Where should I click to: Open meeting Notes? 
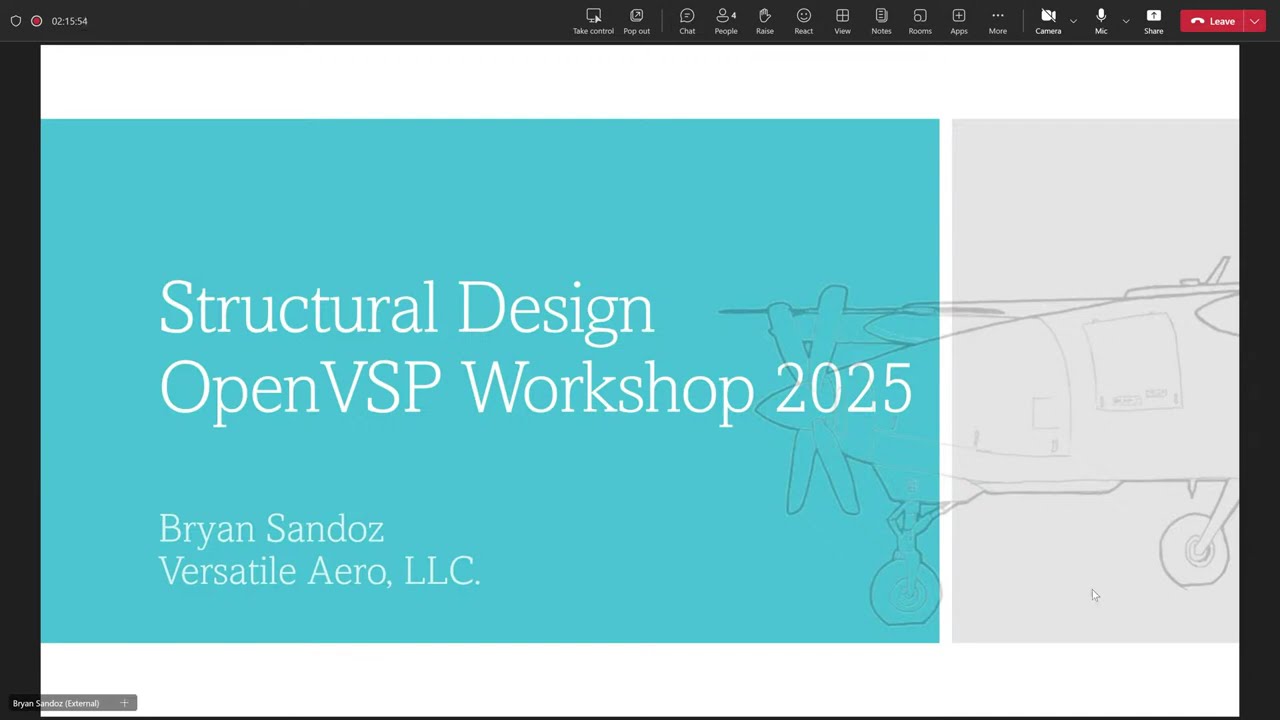[881, 21]
